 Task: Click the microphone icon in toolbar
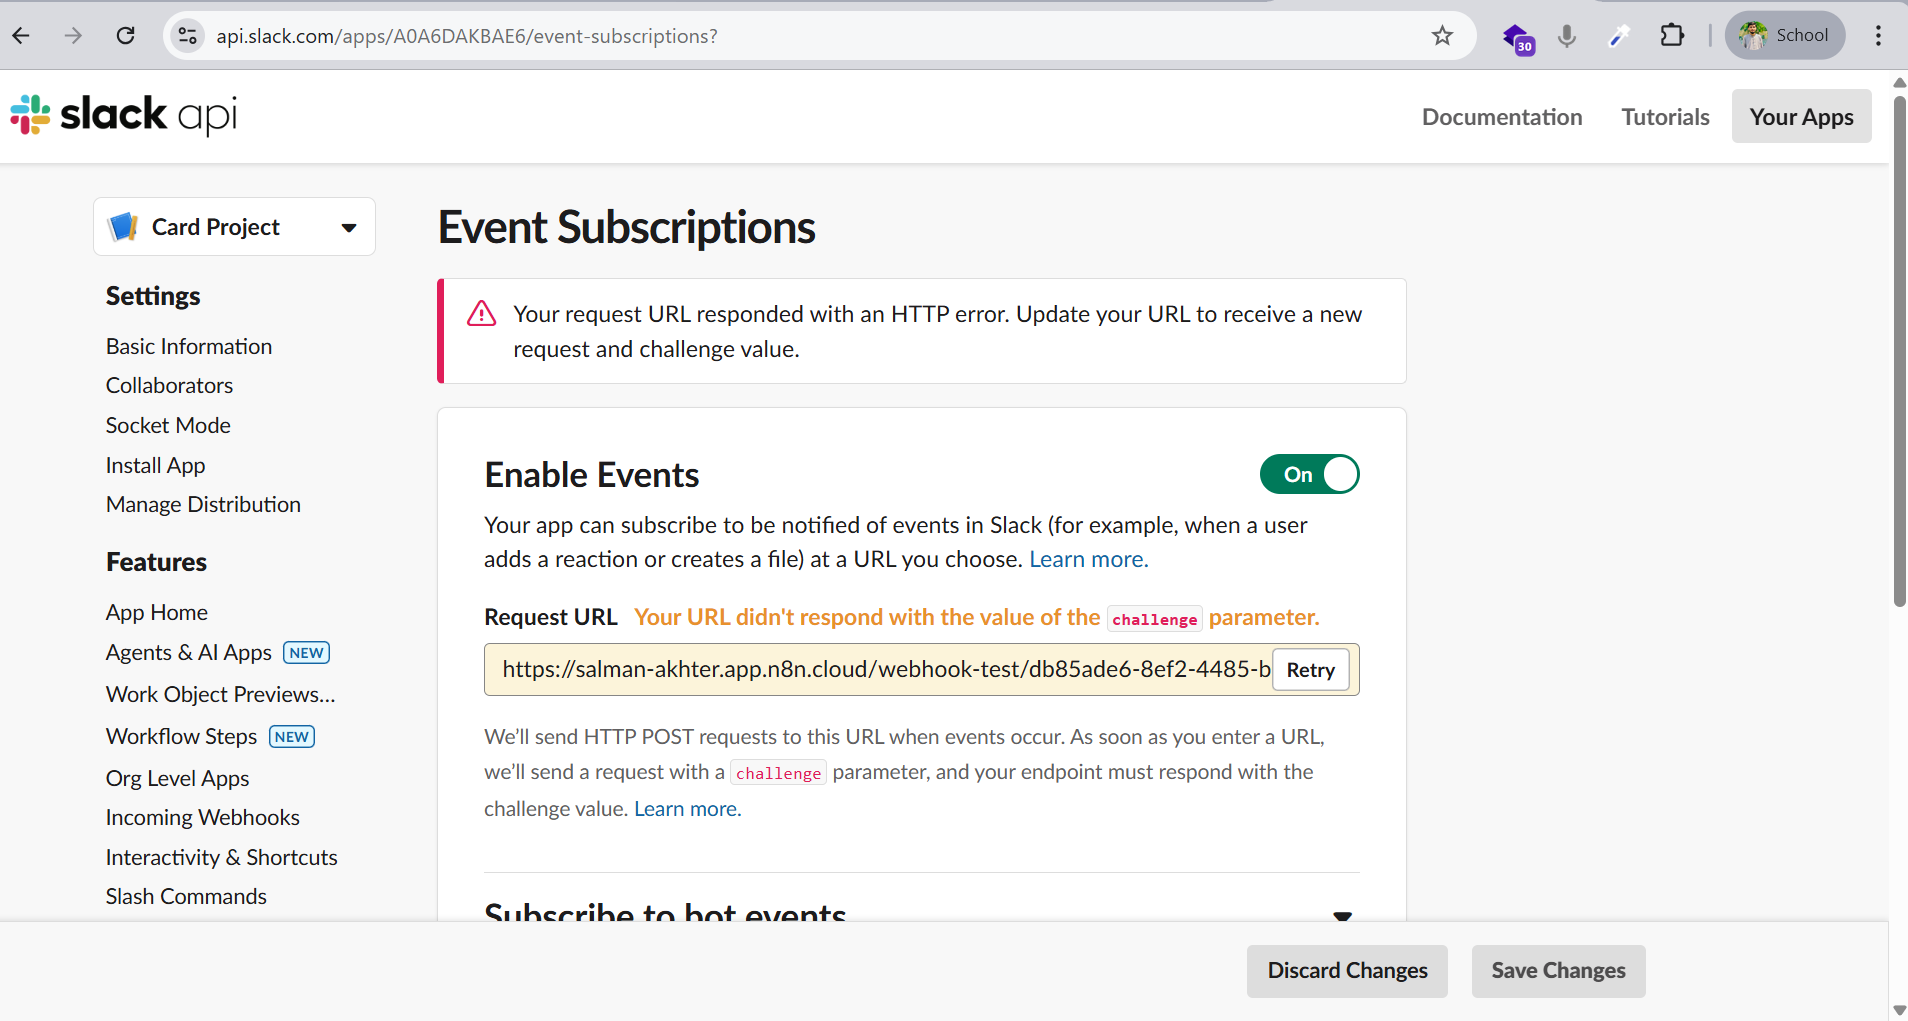[1567, 36]
